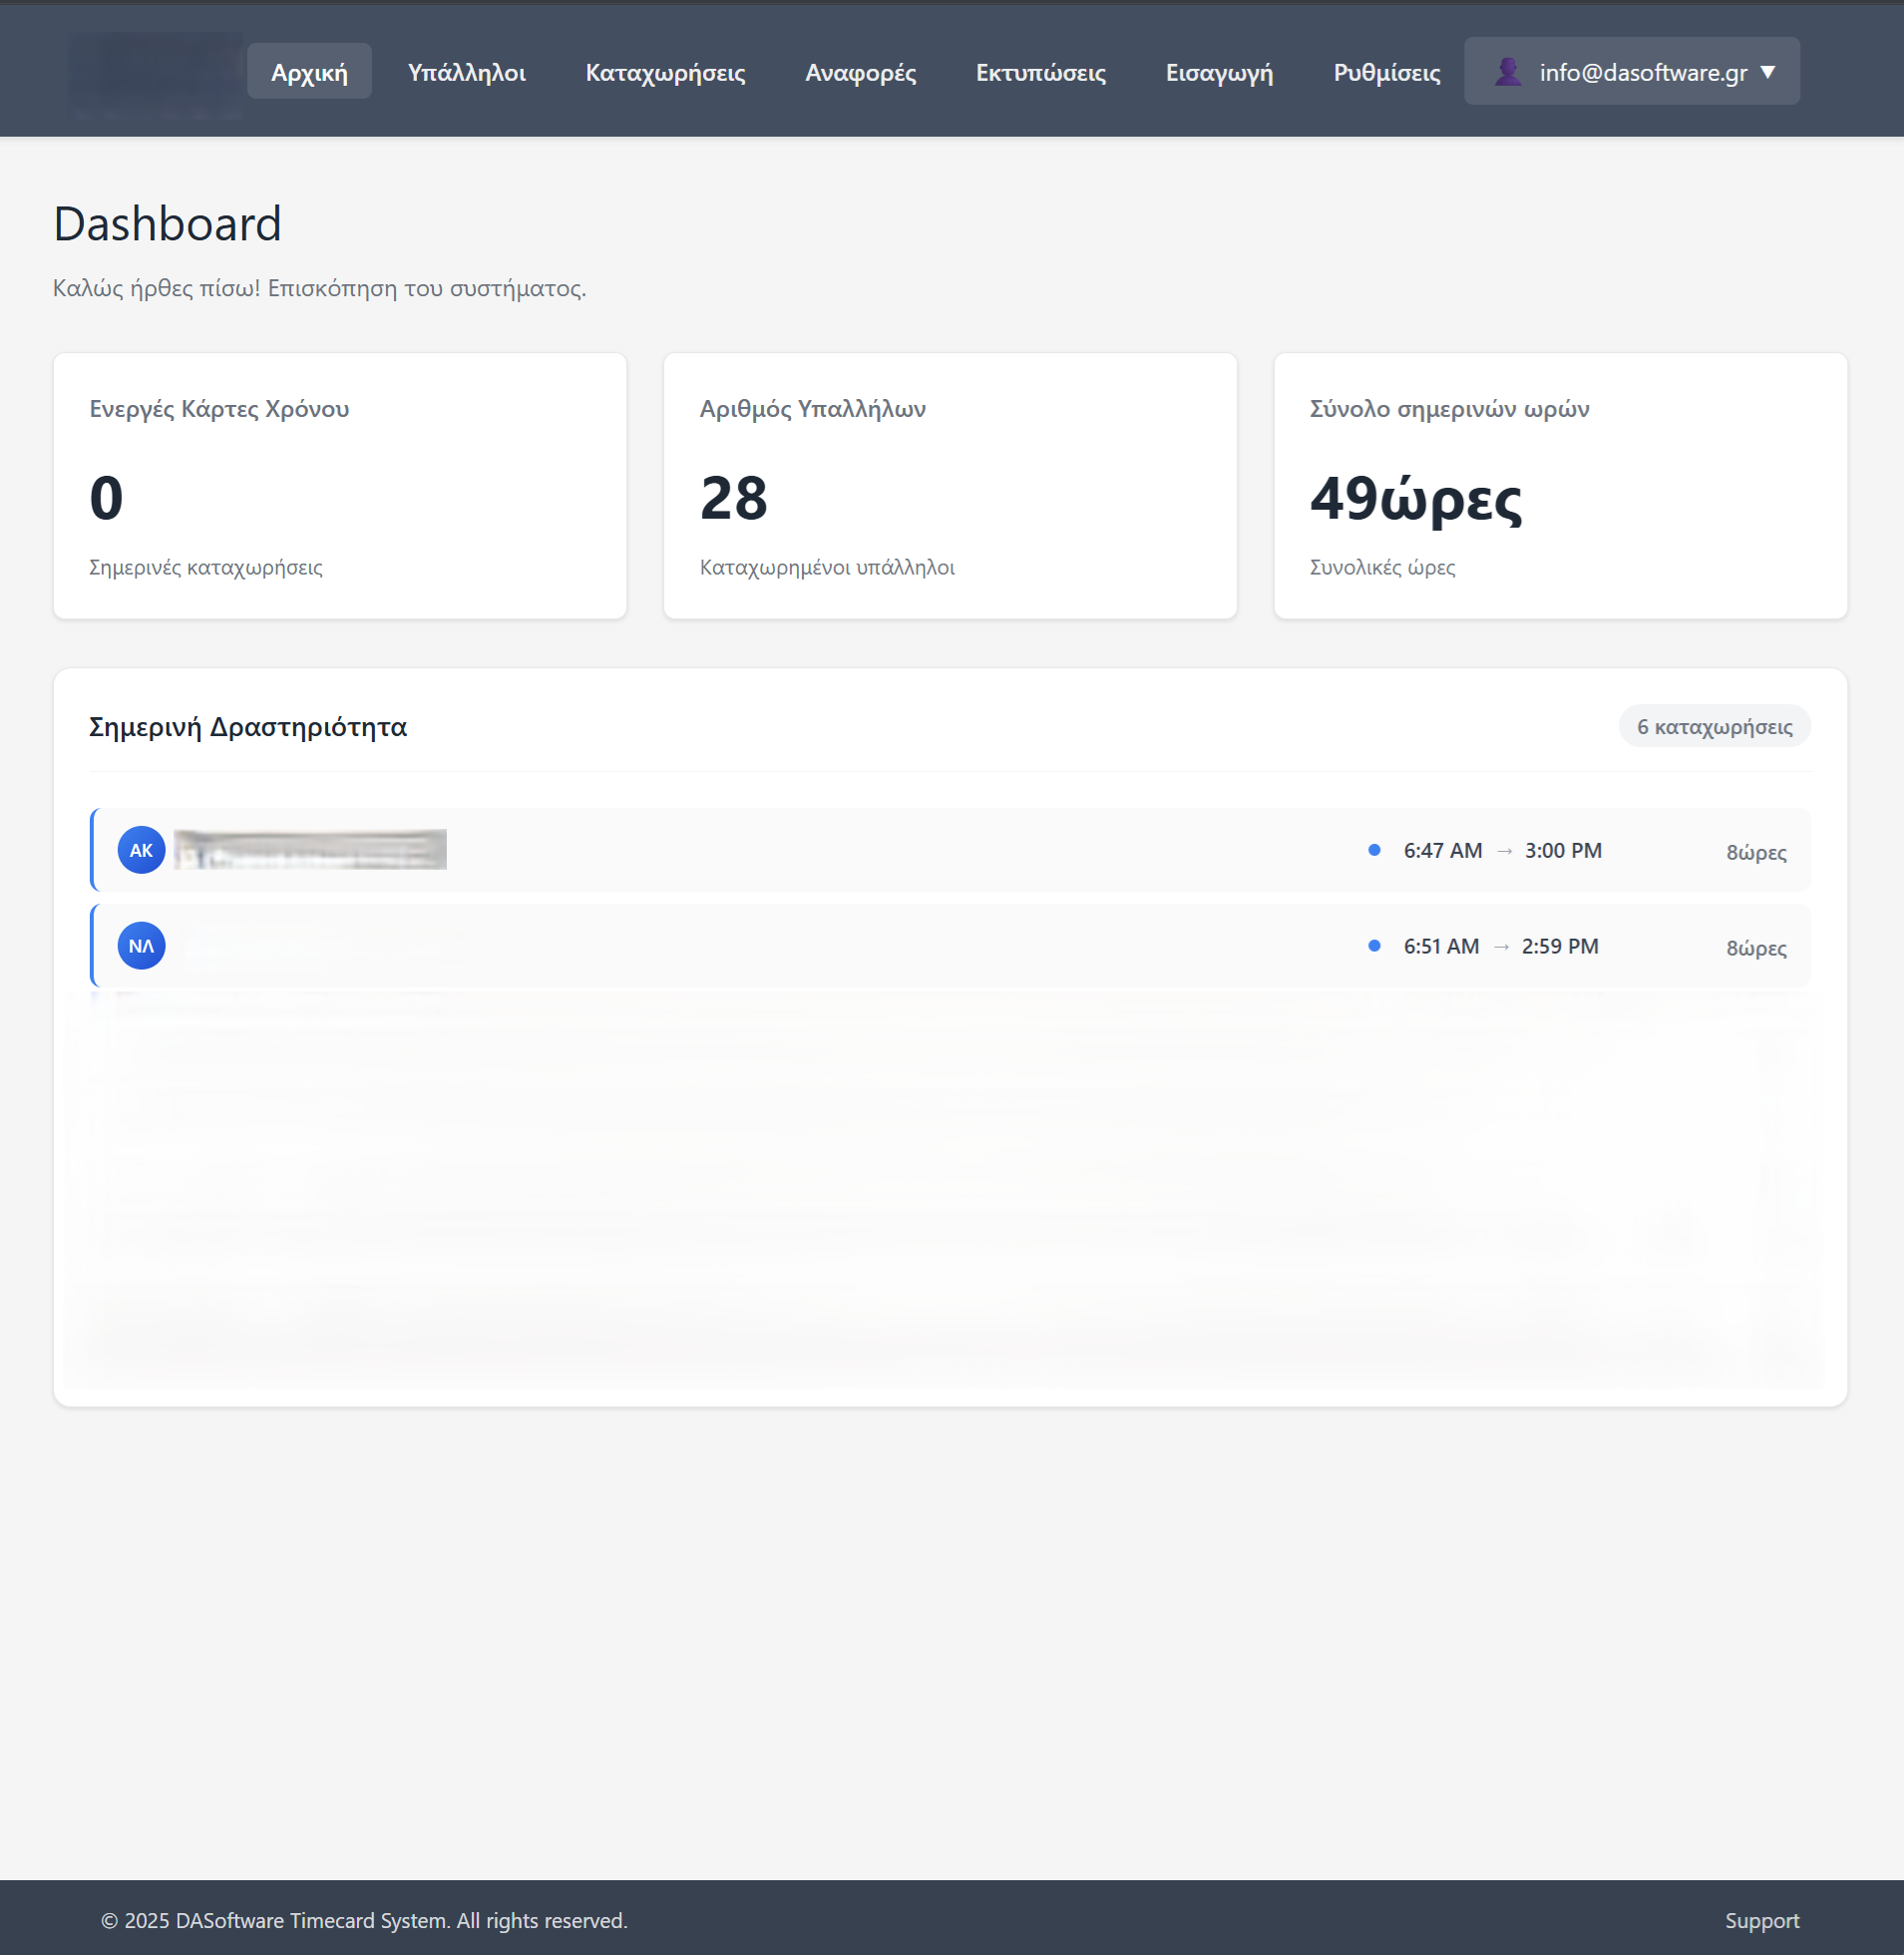
Task: Click the 49ώρες total hours value
Action: pyautogui.click(x=1417, y=499)
